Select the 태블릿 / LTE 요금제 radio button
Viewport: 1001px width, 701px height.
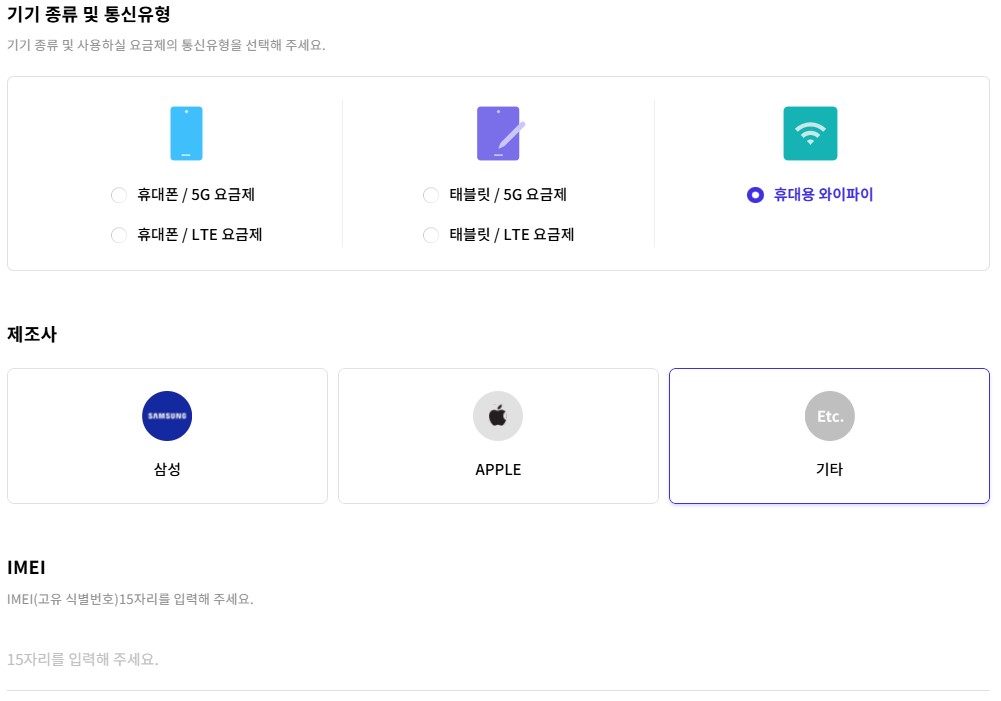pyautogui.click(x=431, y=235)
